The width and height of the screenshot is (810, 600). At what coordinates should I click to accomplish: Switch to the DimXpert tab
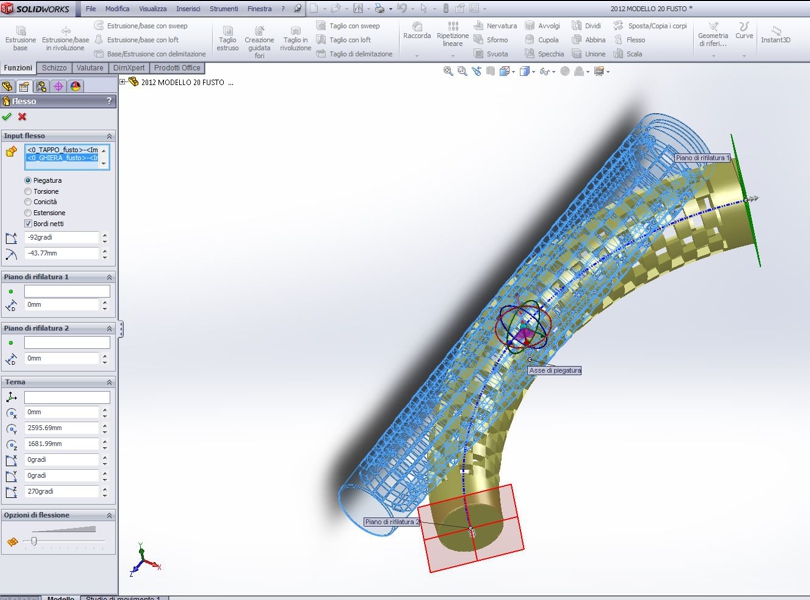pyautogui.click(x=129, y=68)
